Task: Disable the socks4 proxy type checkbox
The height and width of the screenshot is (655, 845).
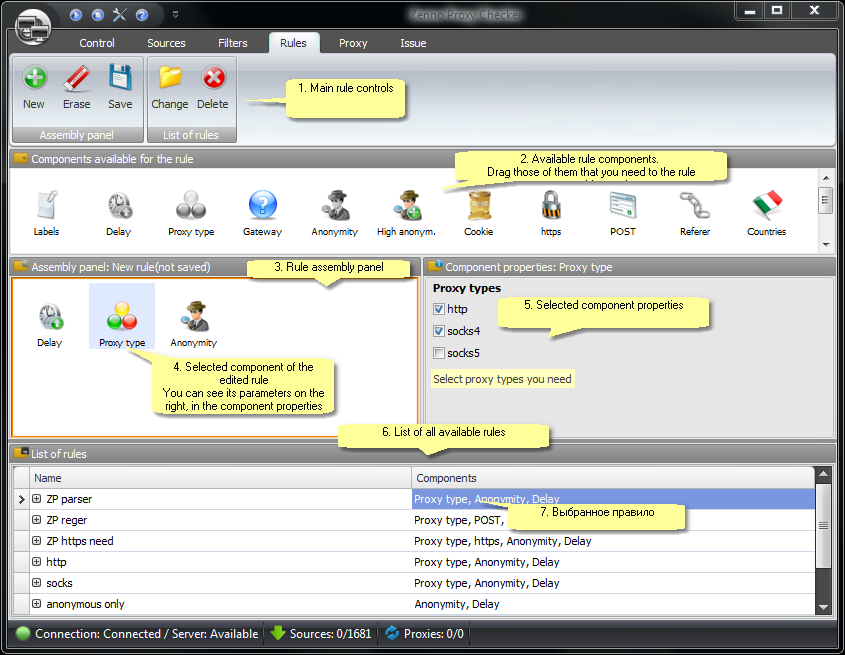Action: [x=439, y=331]
